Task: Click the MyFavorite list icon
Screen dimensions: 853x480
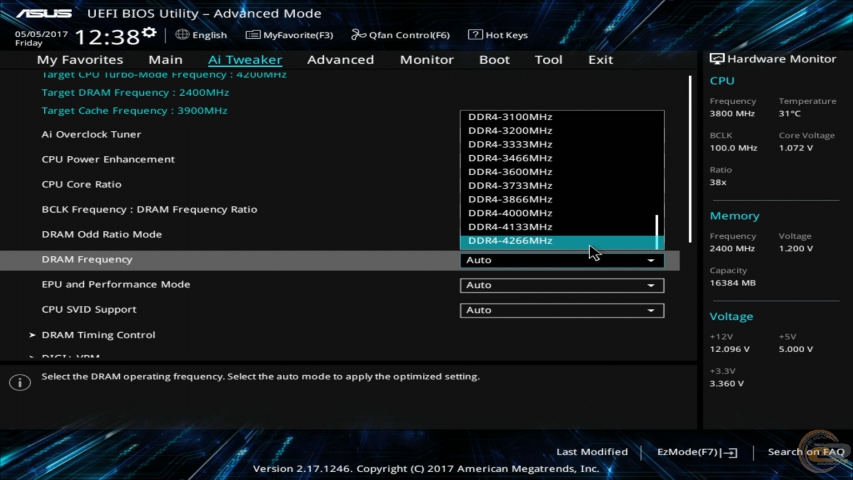Action: coord(252,35)
